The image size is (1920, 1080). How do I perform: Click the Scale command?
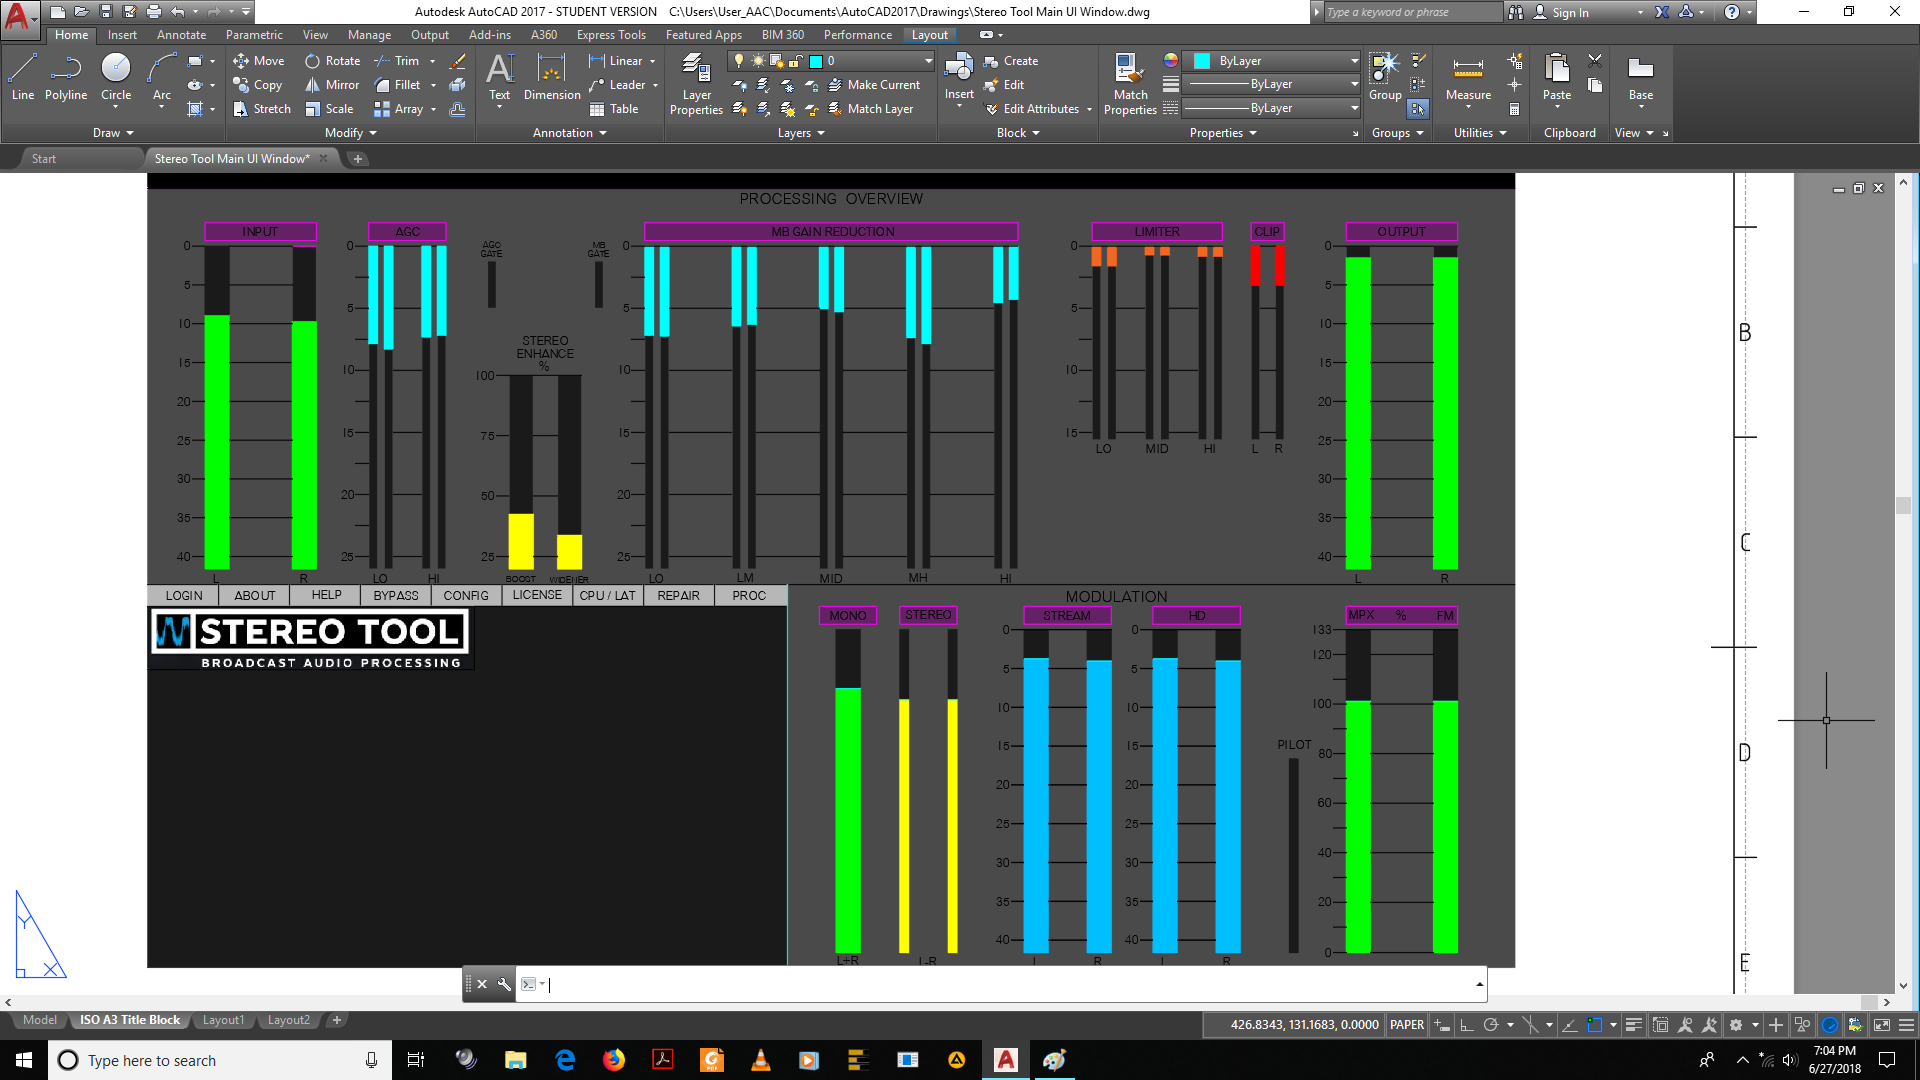329,109
